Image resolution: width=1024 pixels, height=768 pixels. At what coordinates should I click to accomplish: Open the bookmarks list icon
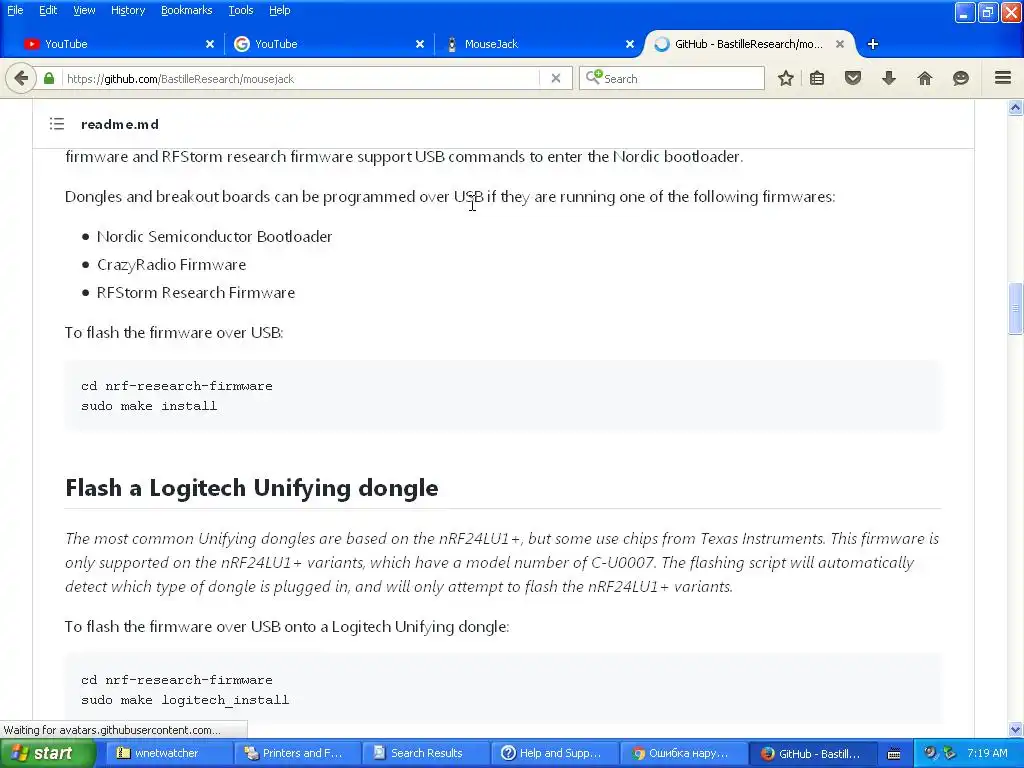pos(817,78)
